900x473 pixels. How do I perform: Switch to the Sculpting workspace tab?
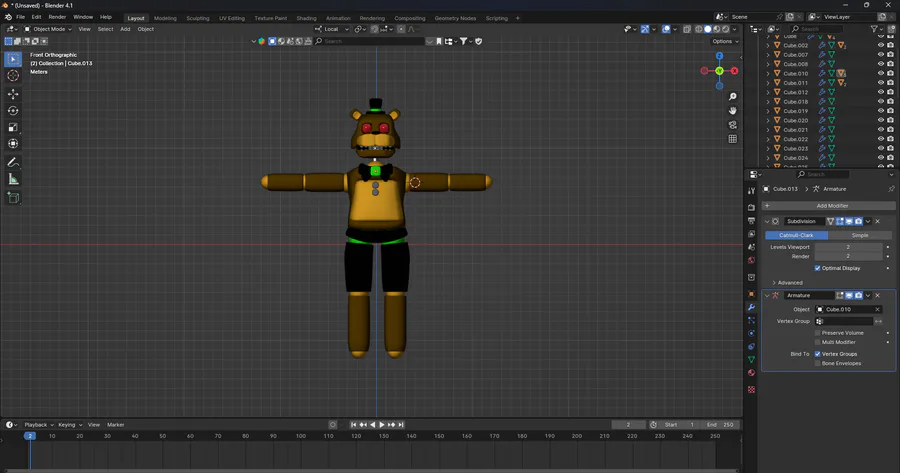tap(197, 18)
